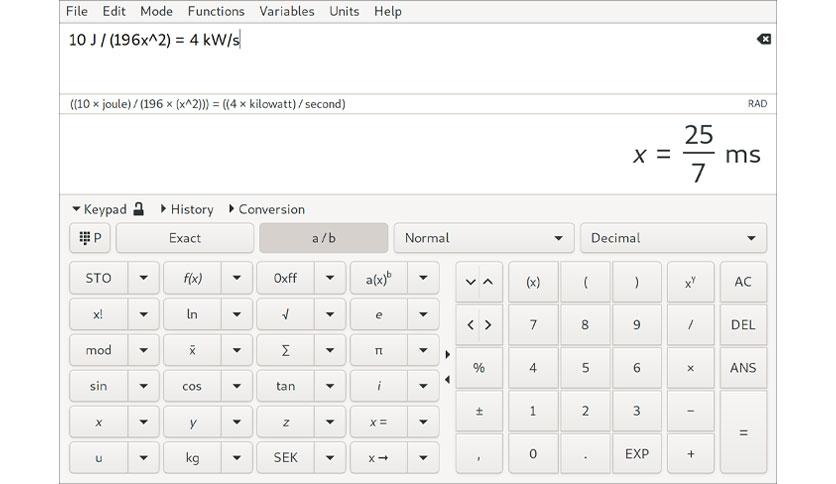Open the Decimal number base dropdown
The width and height of the screenshot is (836, 484).
(672, 238)
